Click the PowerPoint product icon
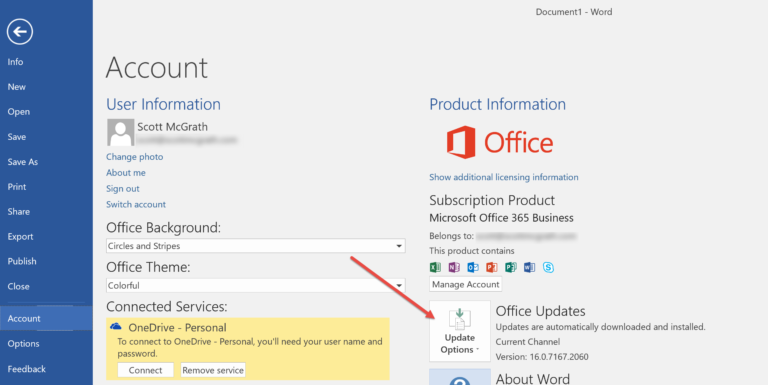The image size is (768, 385). [492, 267]
